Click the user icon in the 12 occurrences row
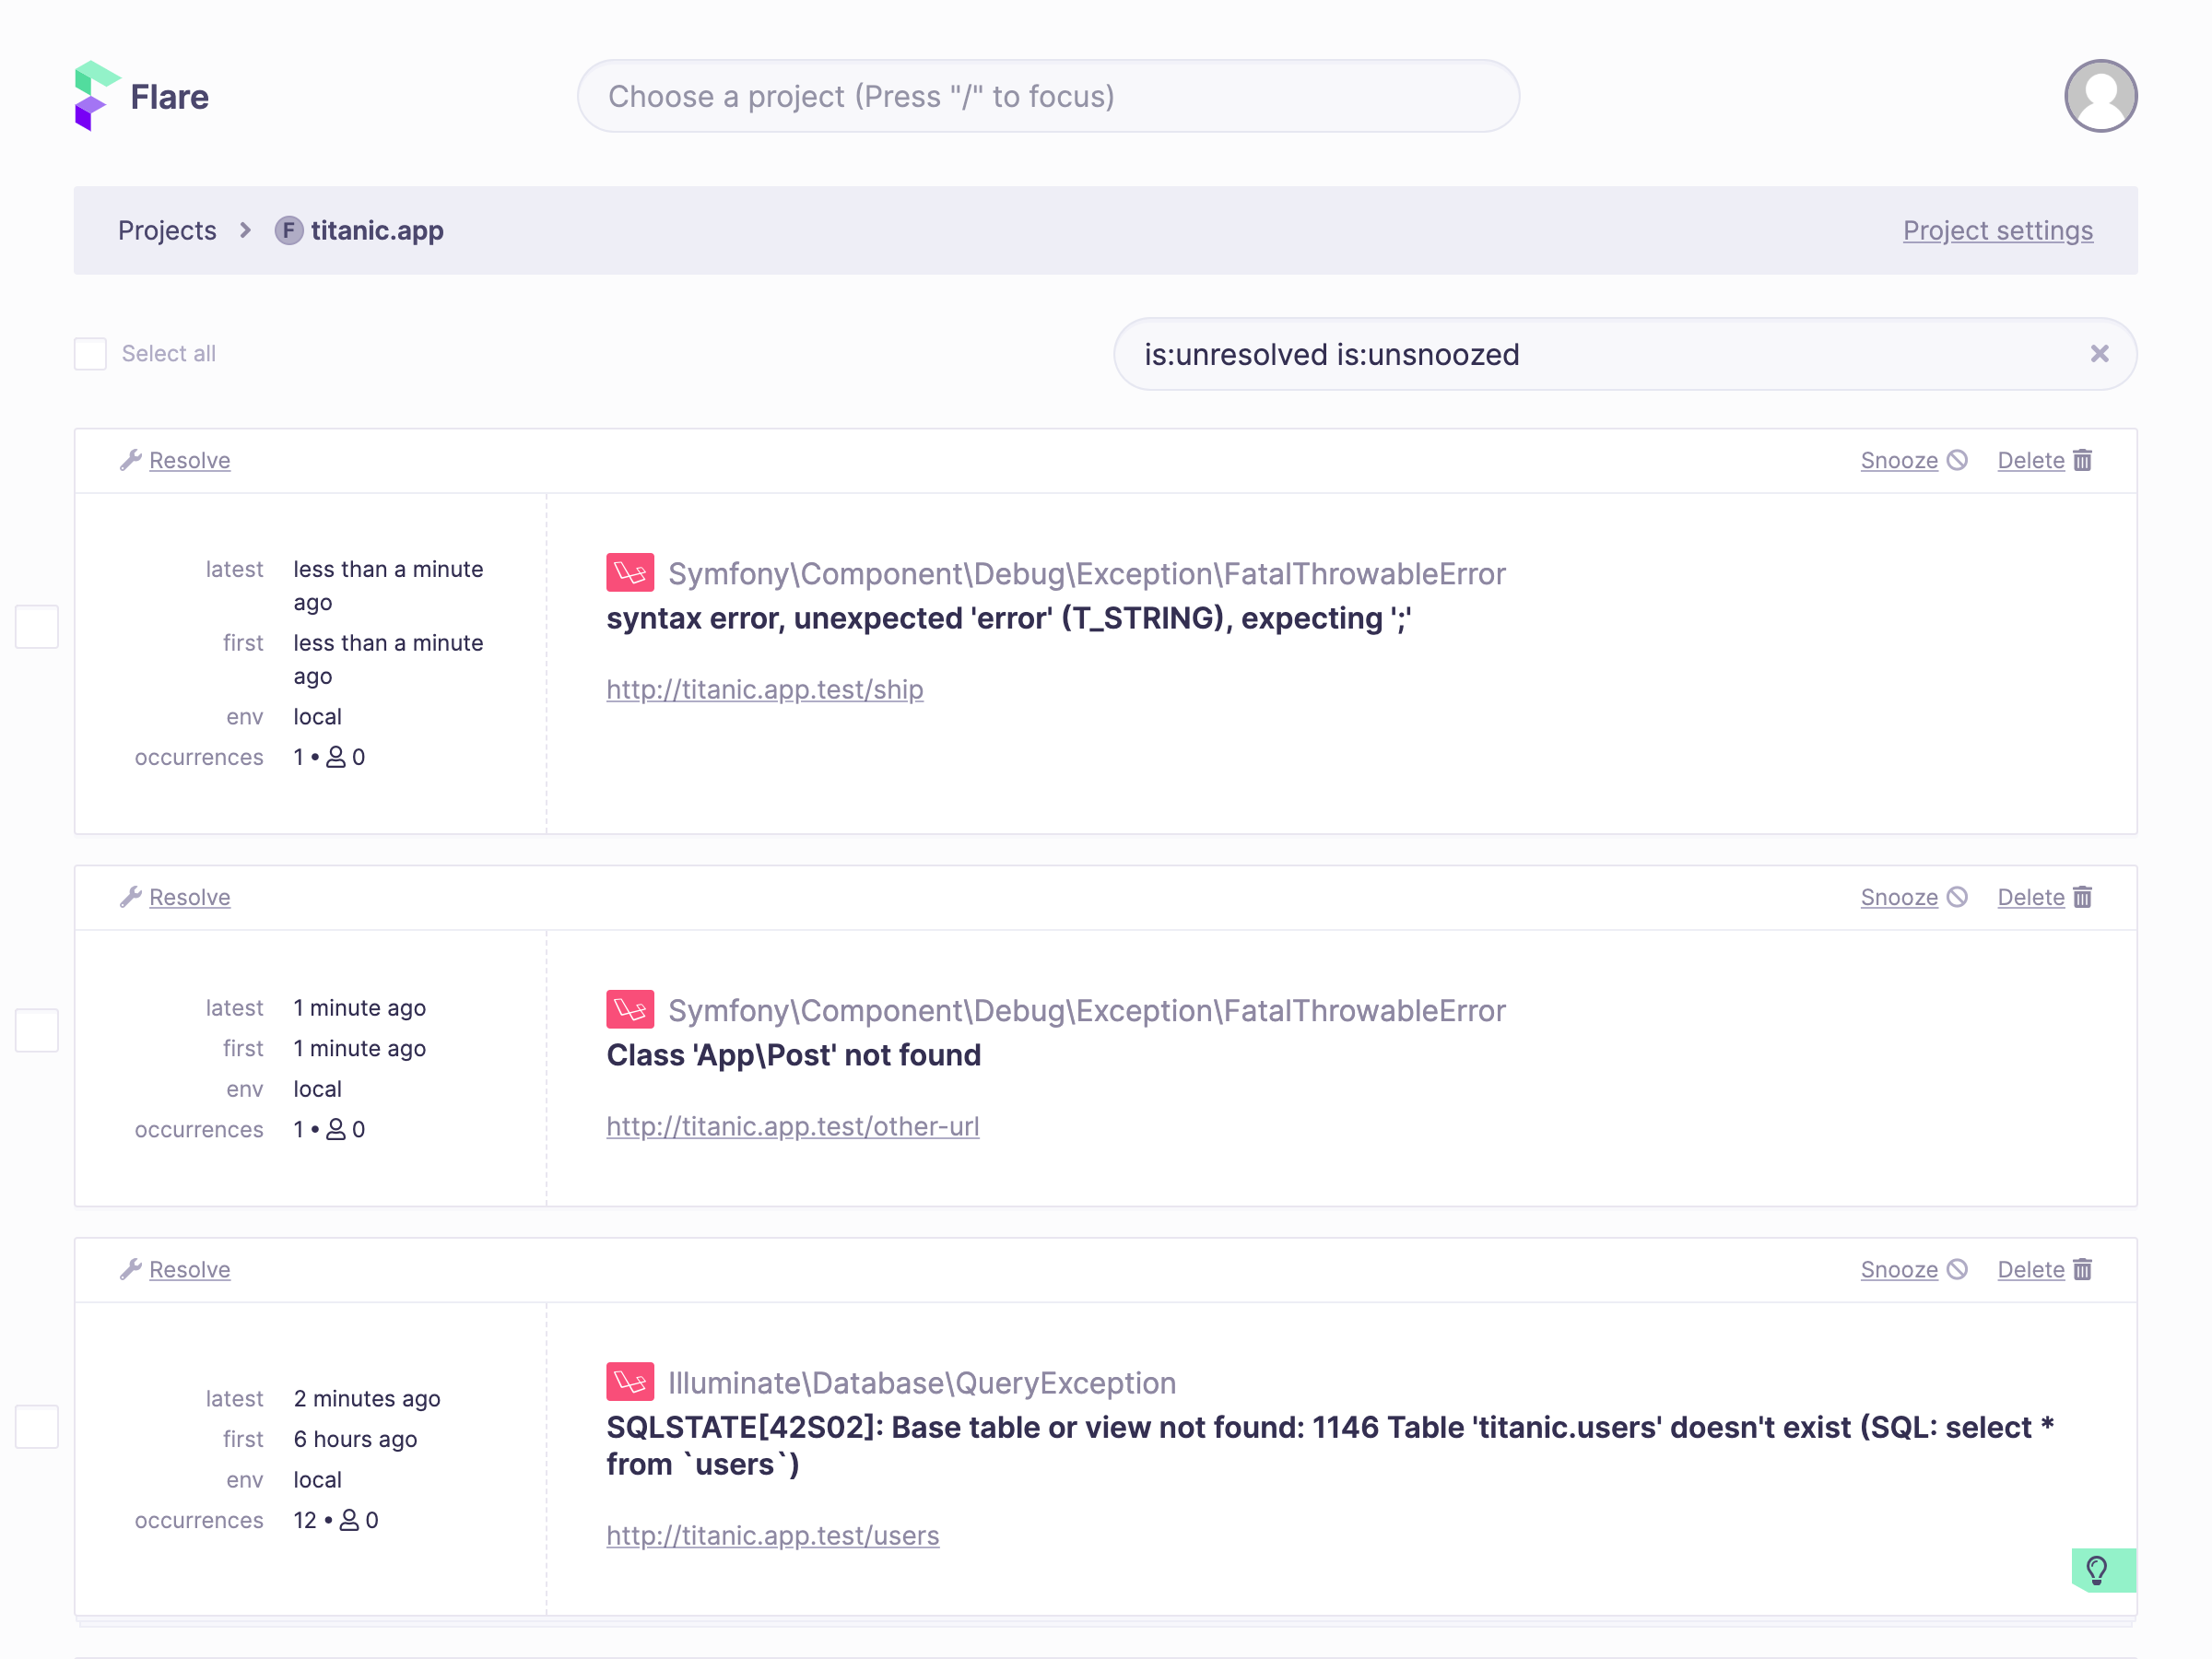This screenshot has width=2212, height=1659. click(x=349, y=1520)
